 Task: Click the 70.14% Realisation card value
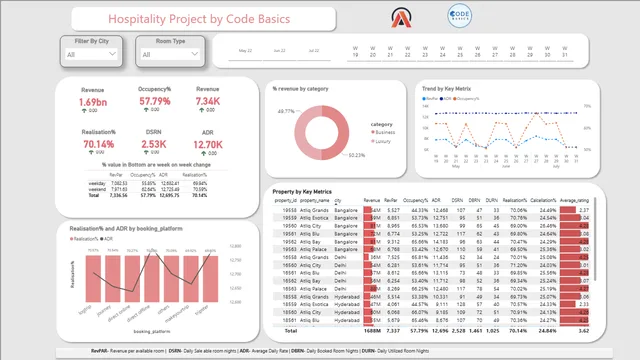pos(99,144)
